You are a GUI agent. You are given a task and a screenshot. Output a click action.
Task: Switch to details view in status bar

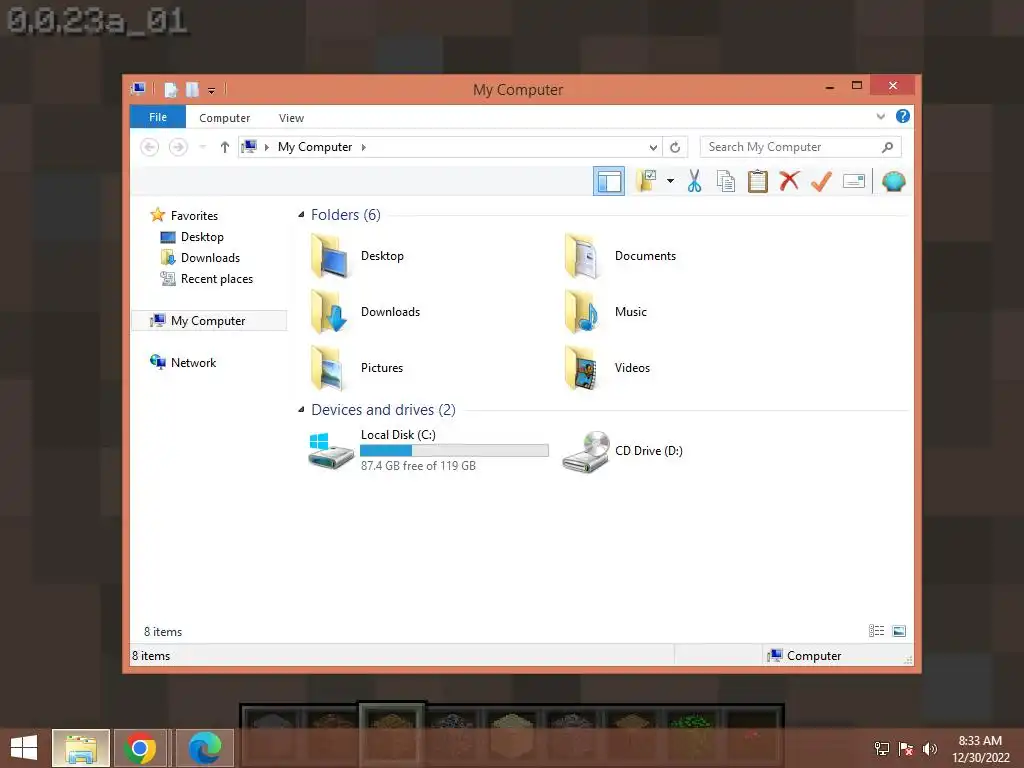coord(876,631)
